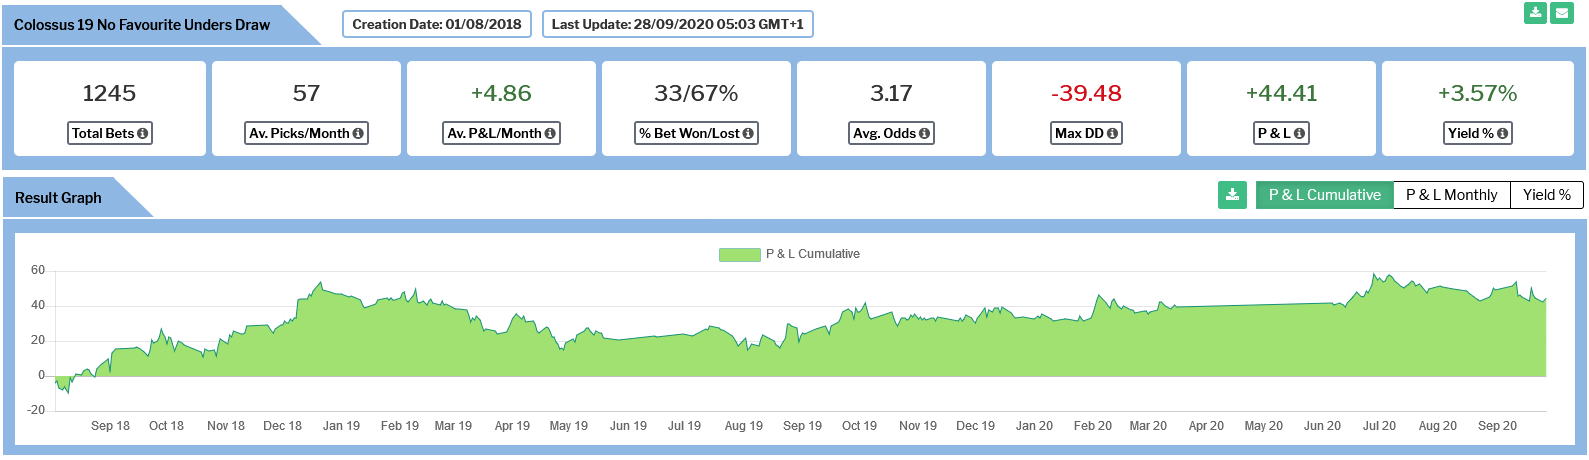Image resolution: width=1589 pixels, height=460 pixels.
Task: Switch graph to P & L Monthly
Action: point(1451,195)
